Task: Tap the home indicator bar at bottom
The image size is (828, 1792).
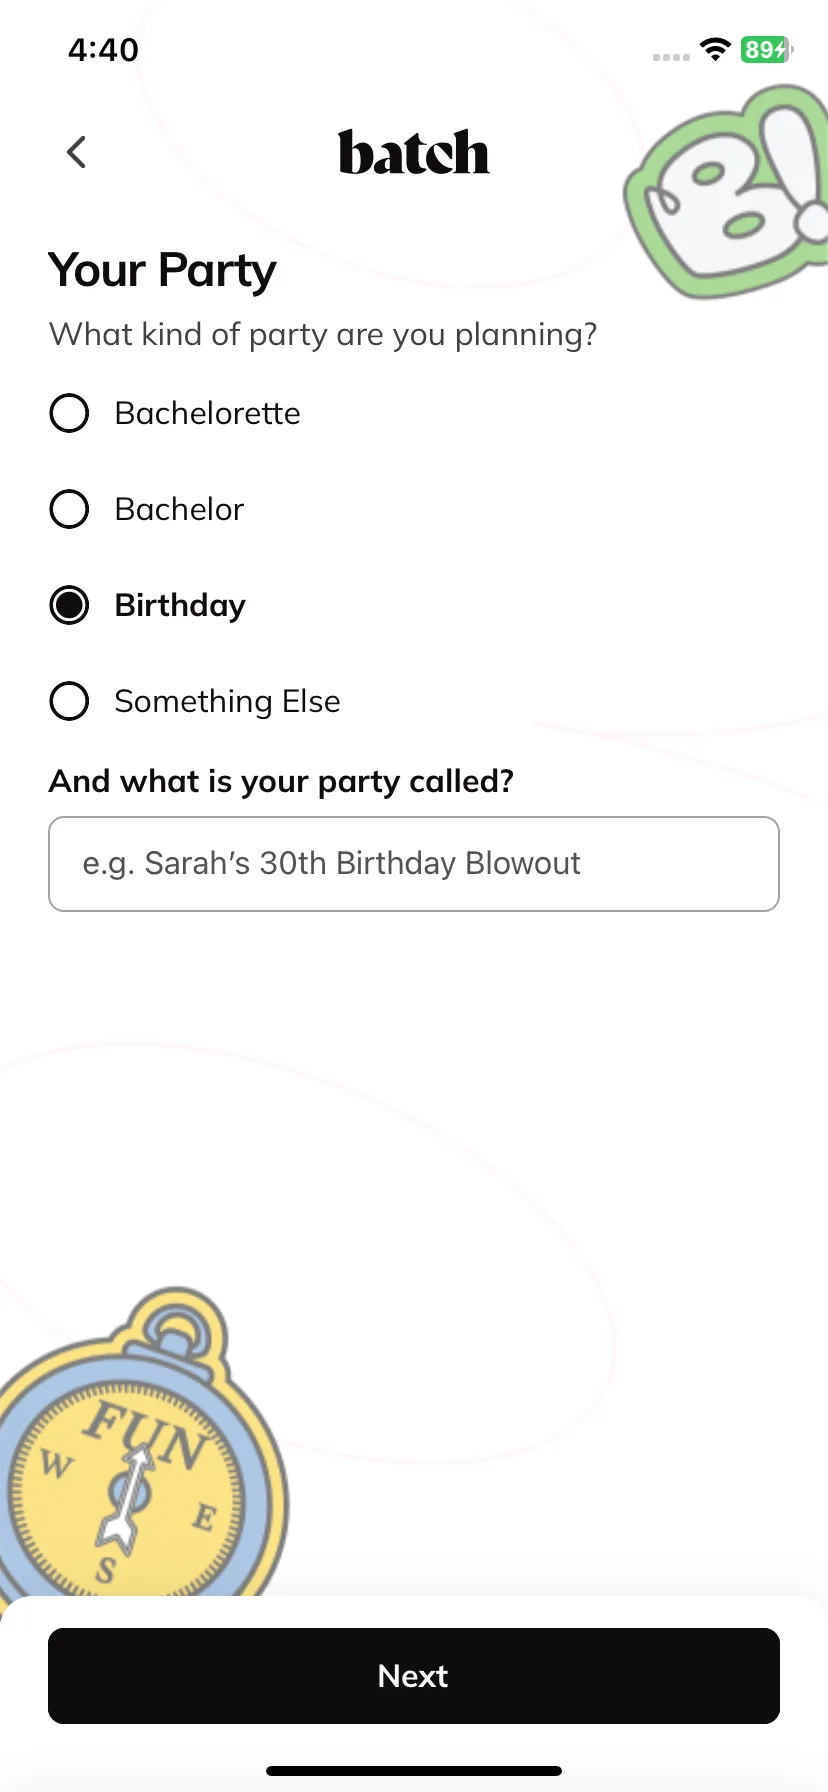Action: pyautogui.click(x=414, y=1771)
